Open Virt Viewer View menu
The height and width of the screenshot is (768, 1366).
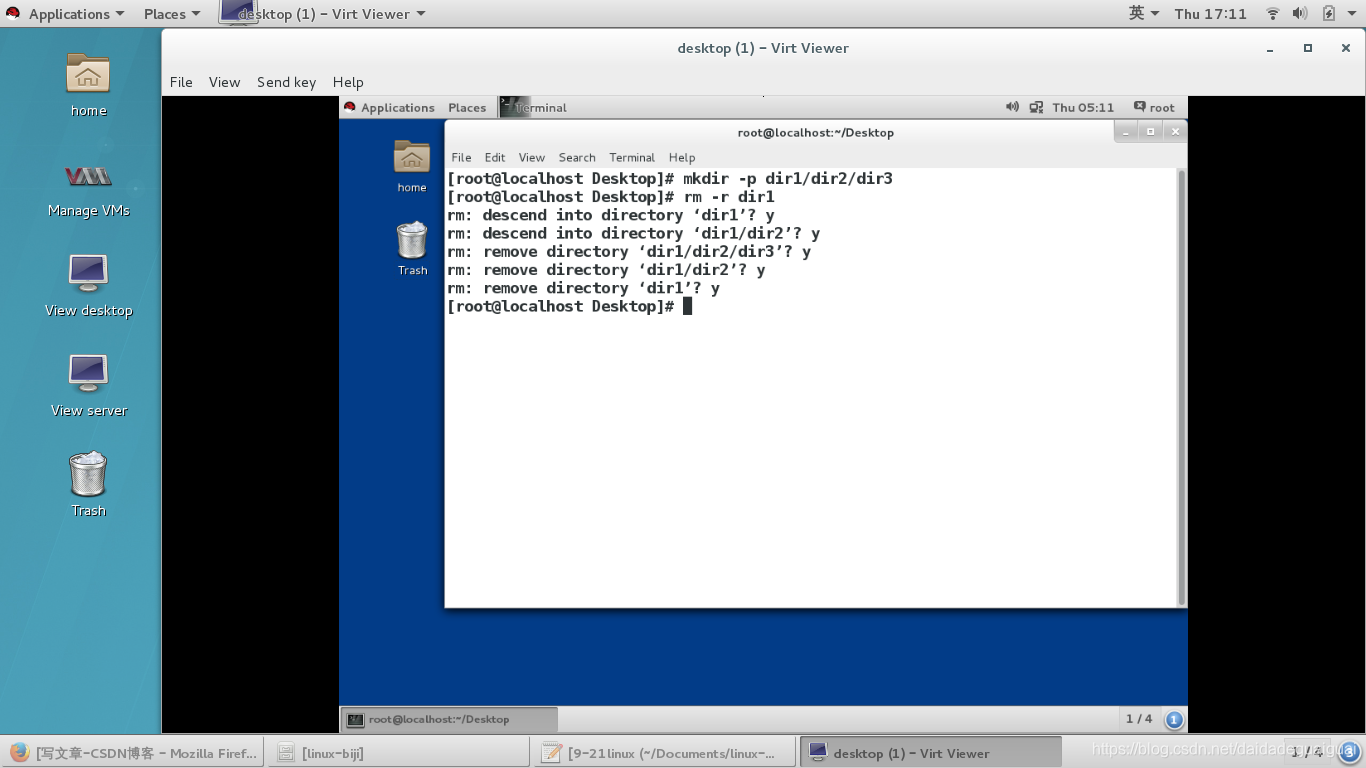224,82
